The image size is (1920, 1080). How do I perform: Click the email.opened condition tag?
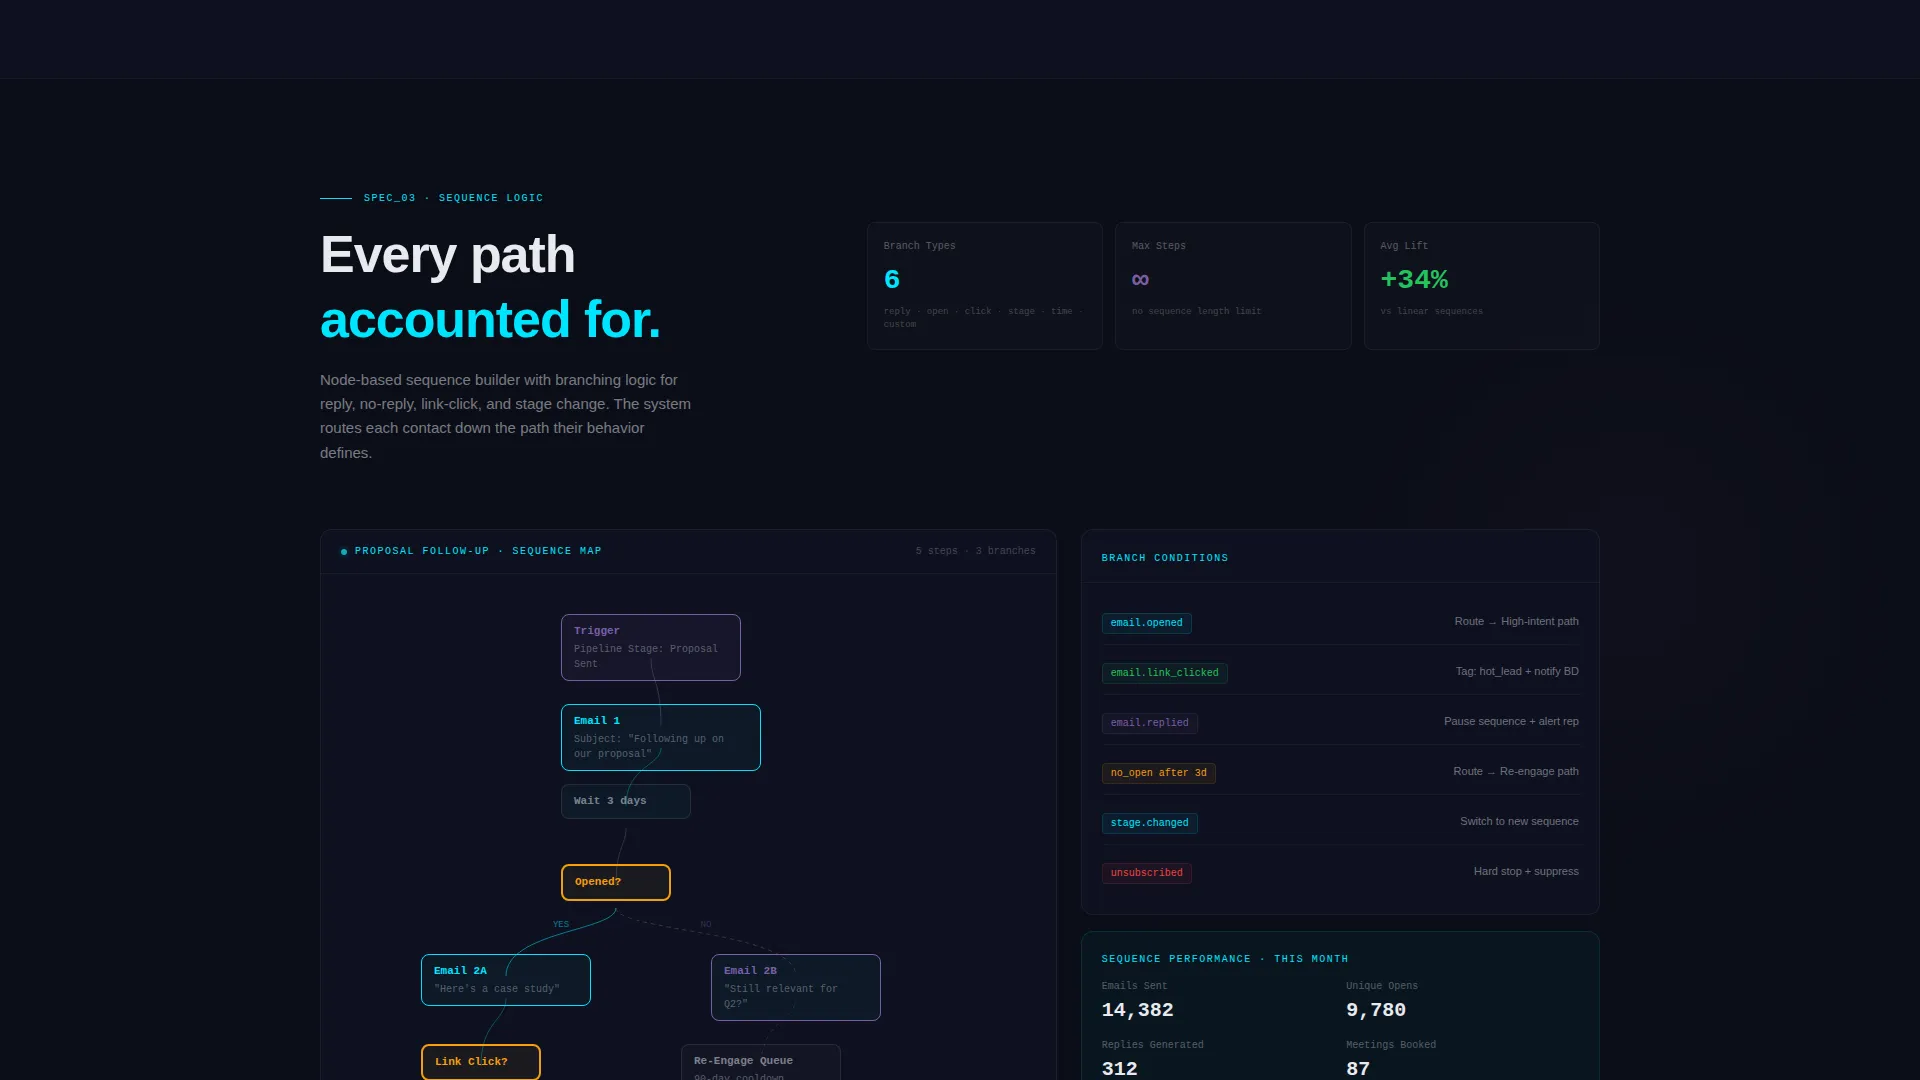pyautogui.click(x=1146, y=623)
